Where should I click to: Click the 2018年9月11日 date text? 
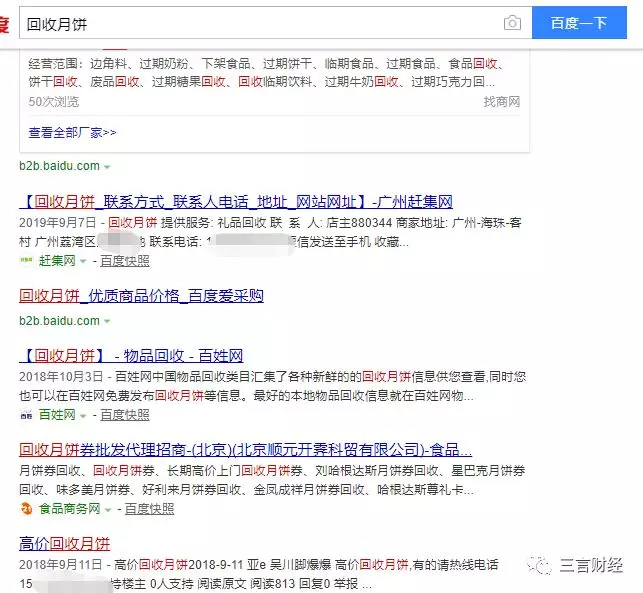[60, 564]
